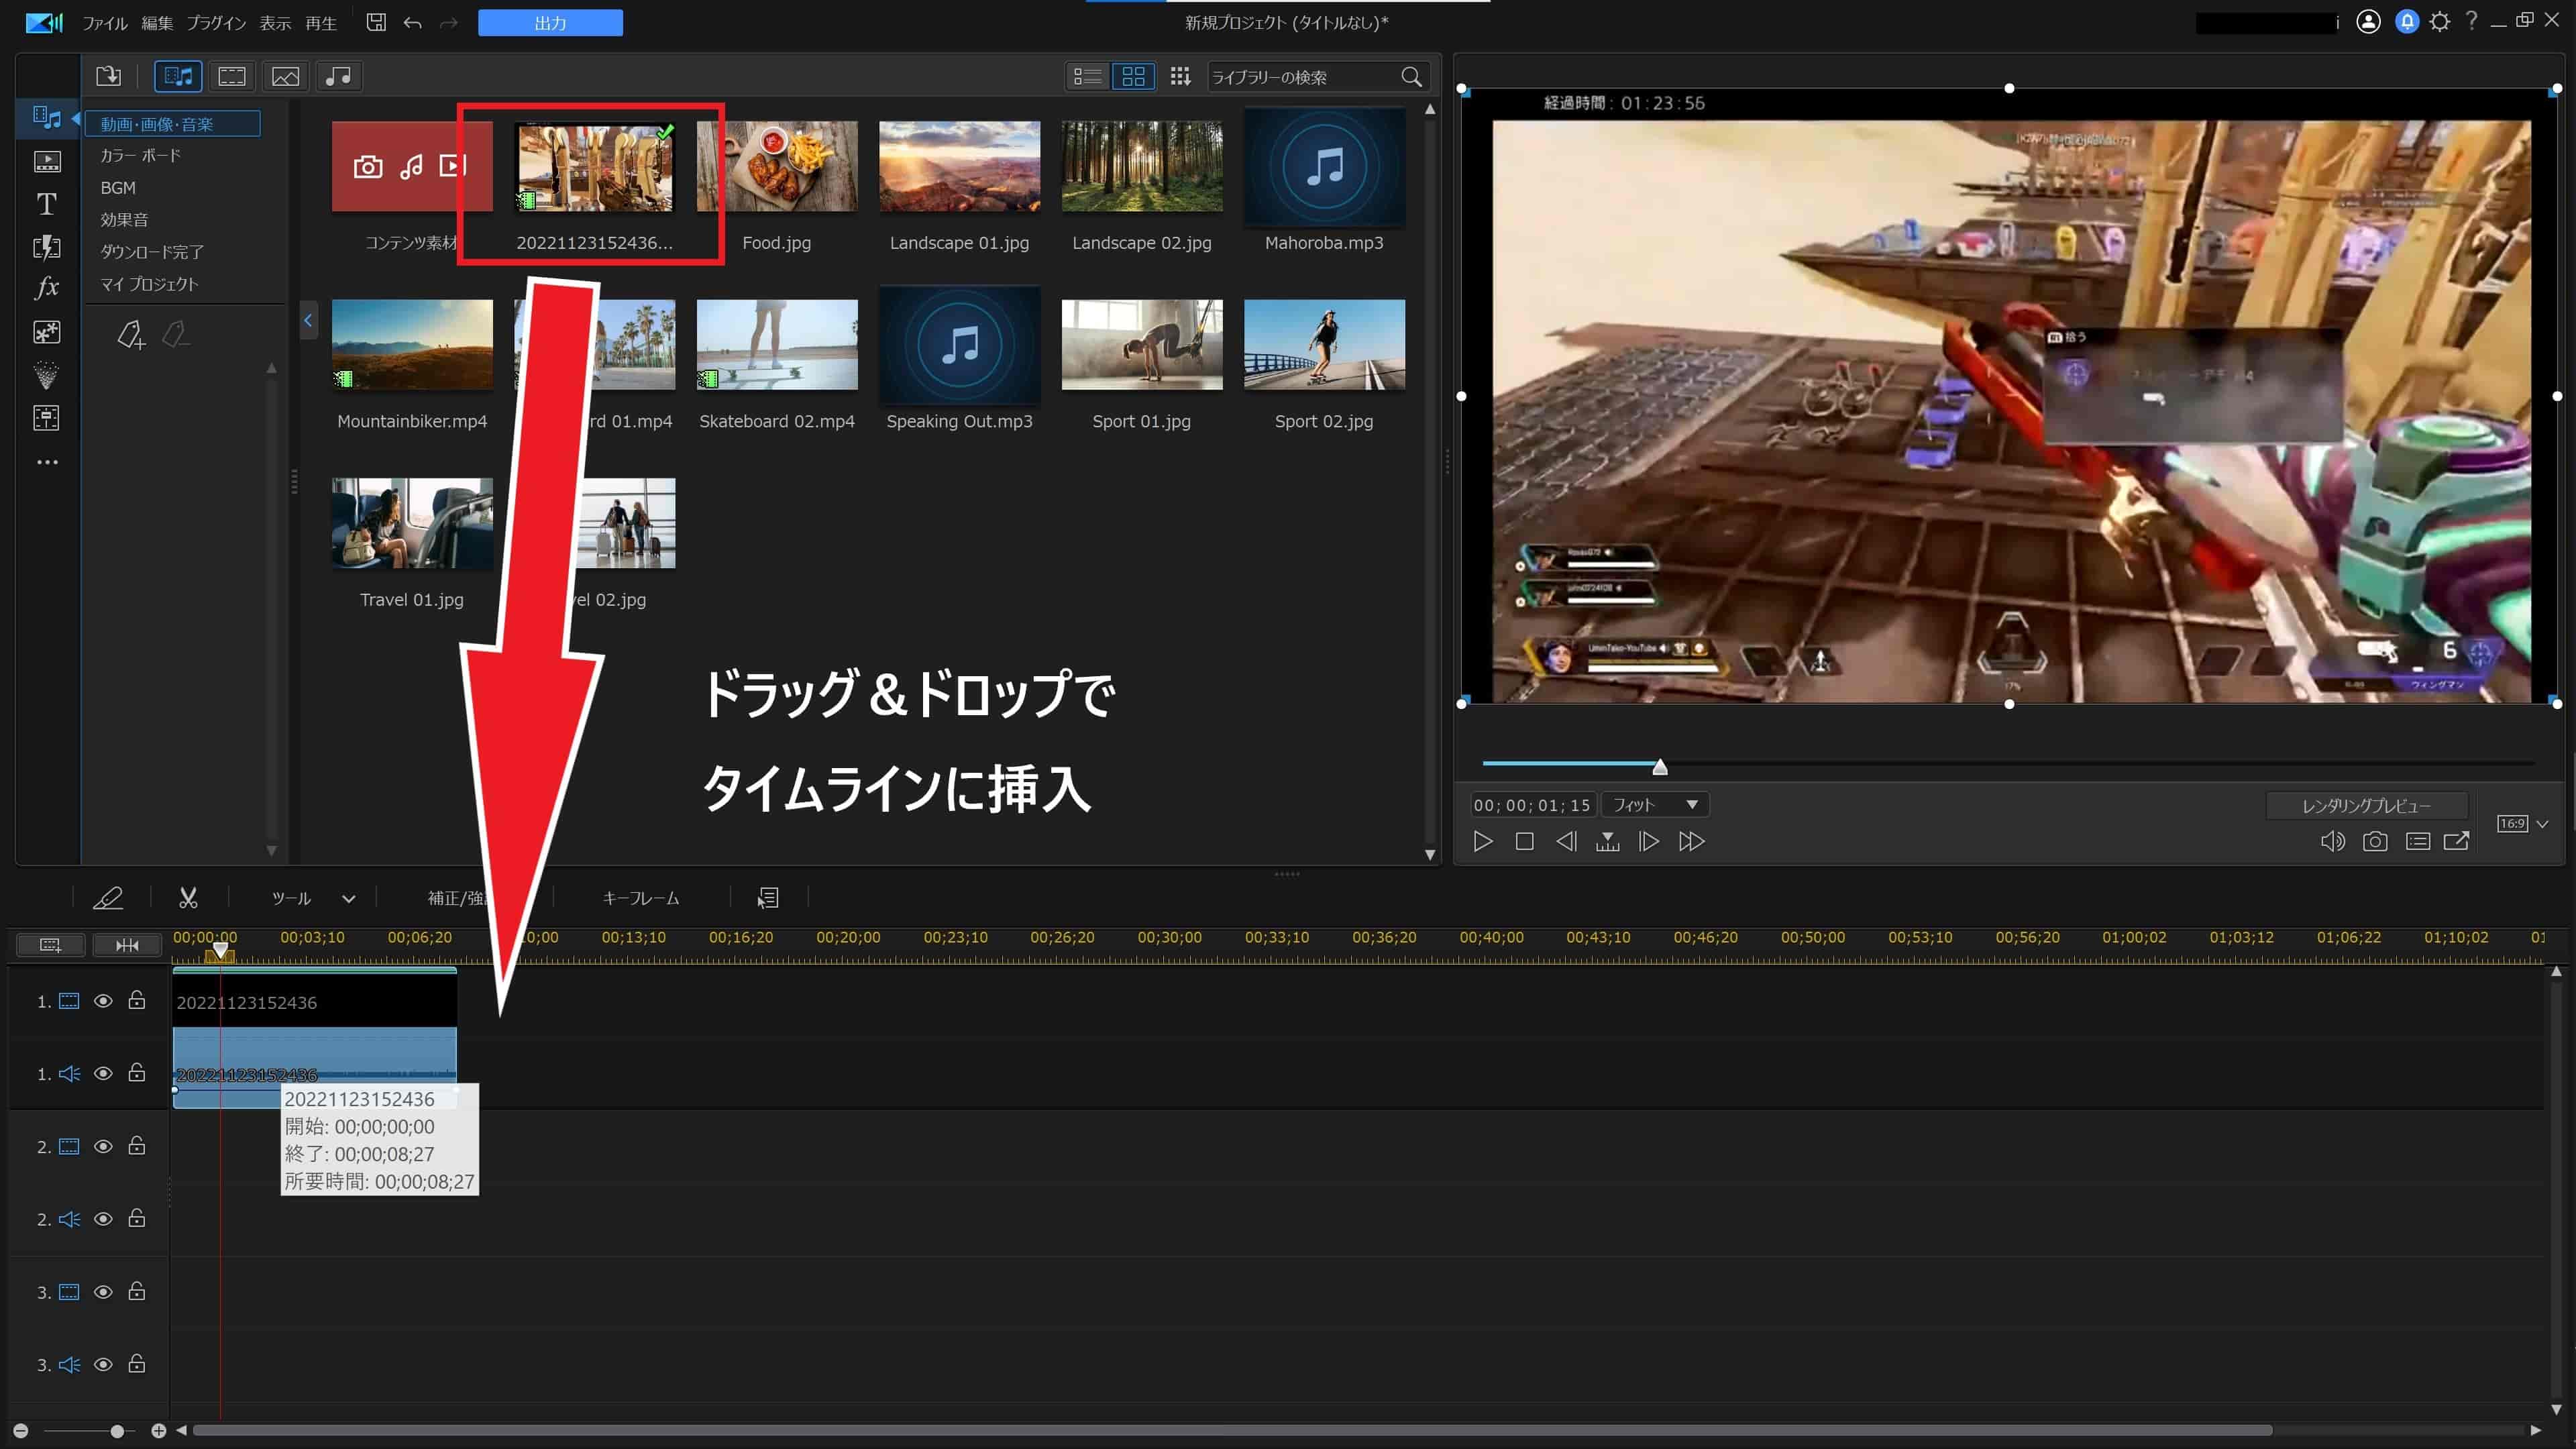Open the Title Room text icon

[46, 204]
